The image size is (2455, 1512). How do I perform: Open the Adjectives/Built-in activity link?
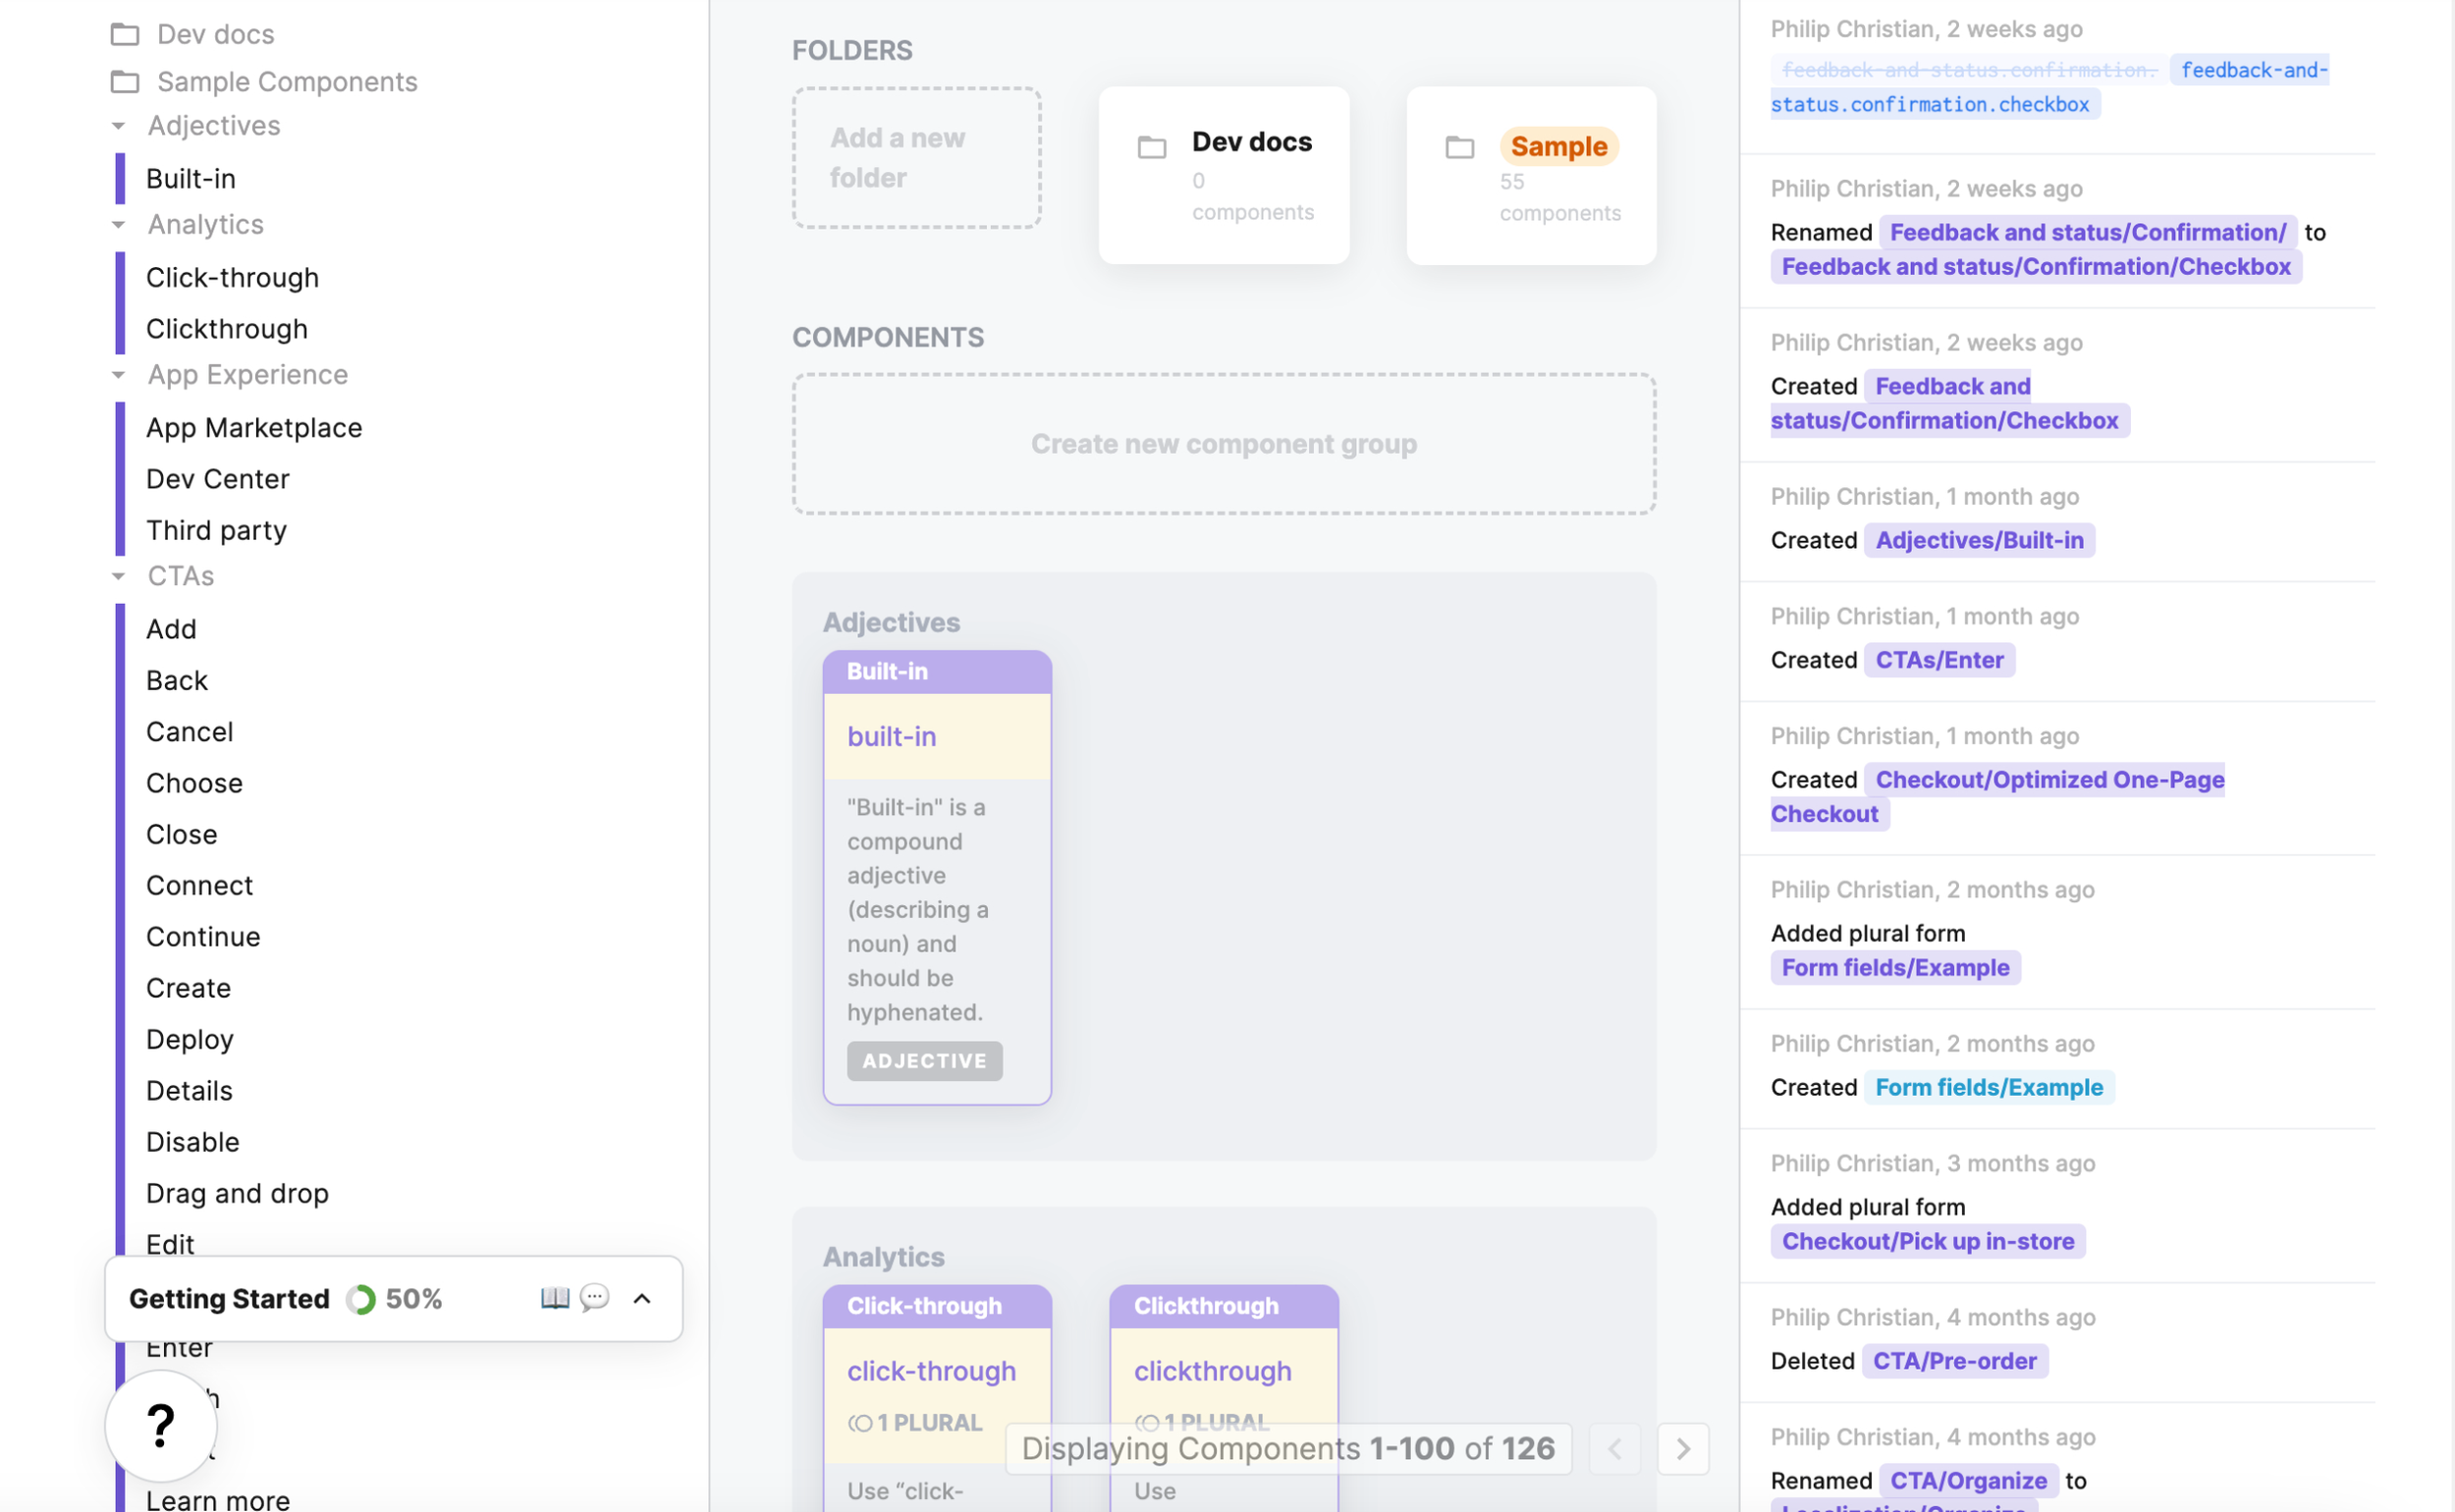click(1979, 540)
